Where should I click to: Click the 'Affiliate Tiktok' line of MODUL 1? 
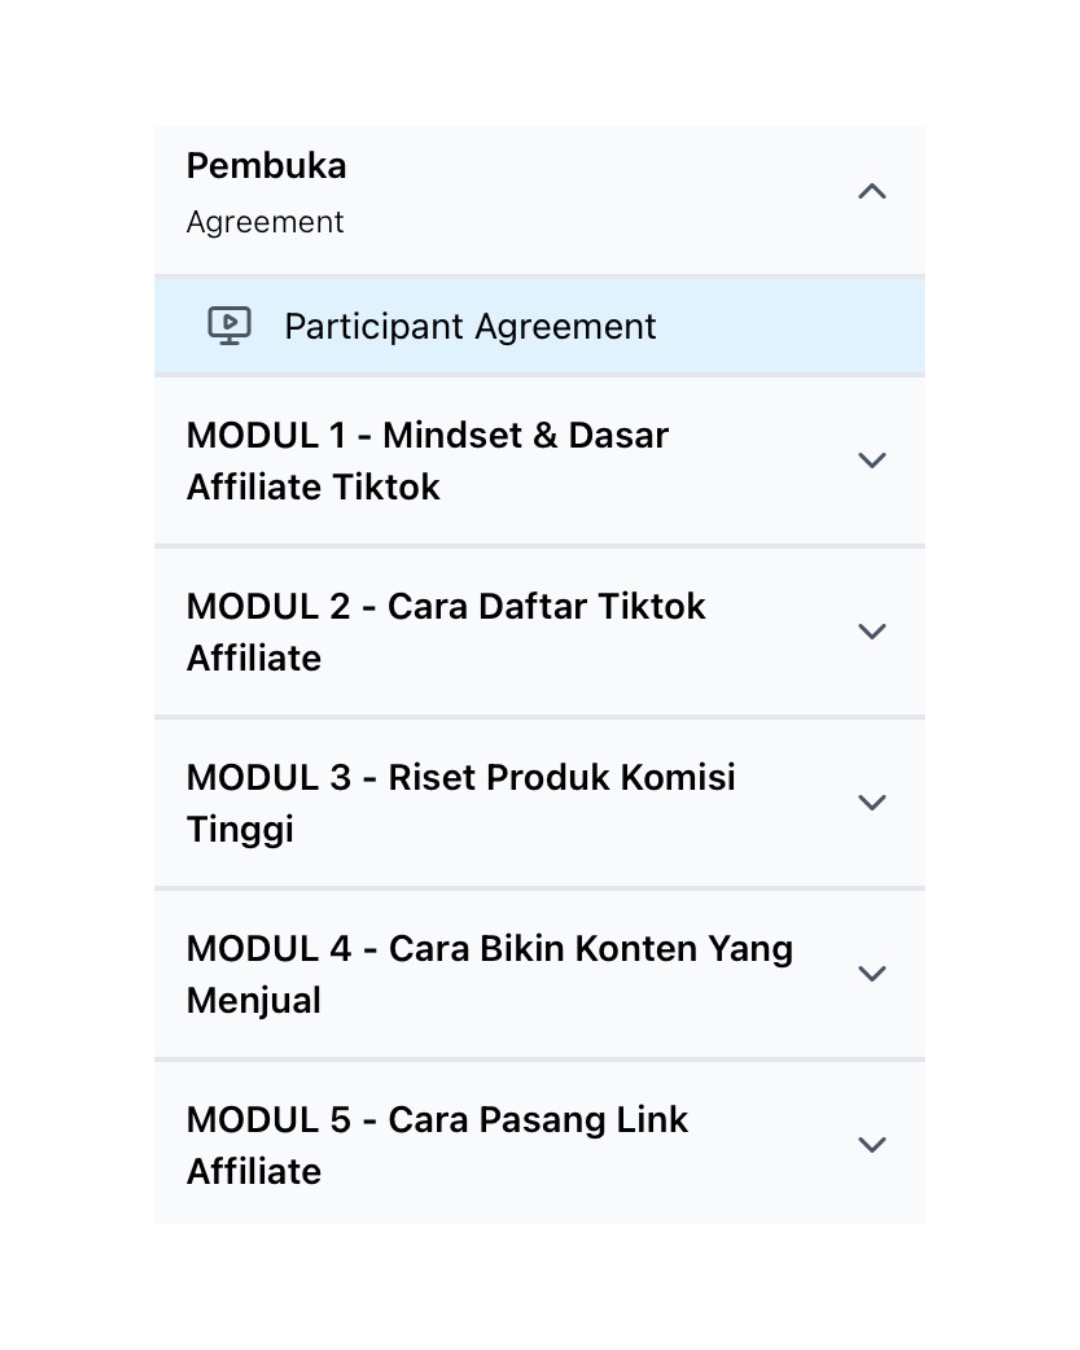click(313, 488)
